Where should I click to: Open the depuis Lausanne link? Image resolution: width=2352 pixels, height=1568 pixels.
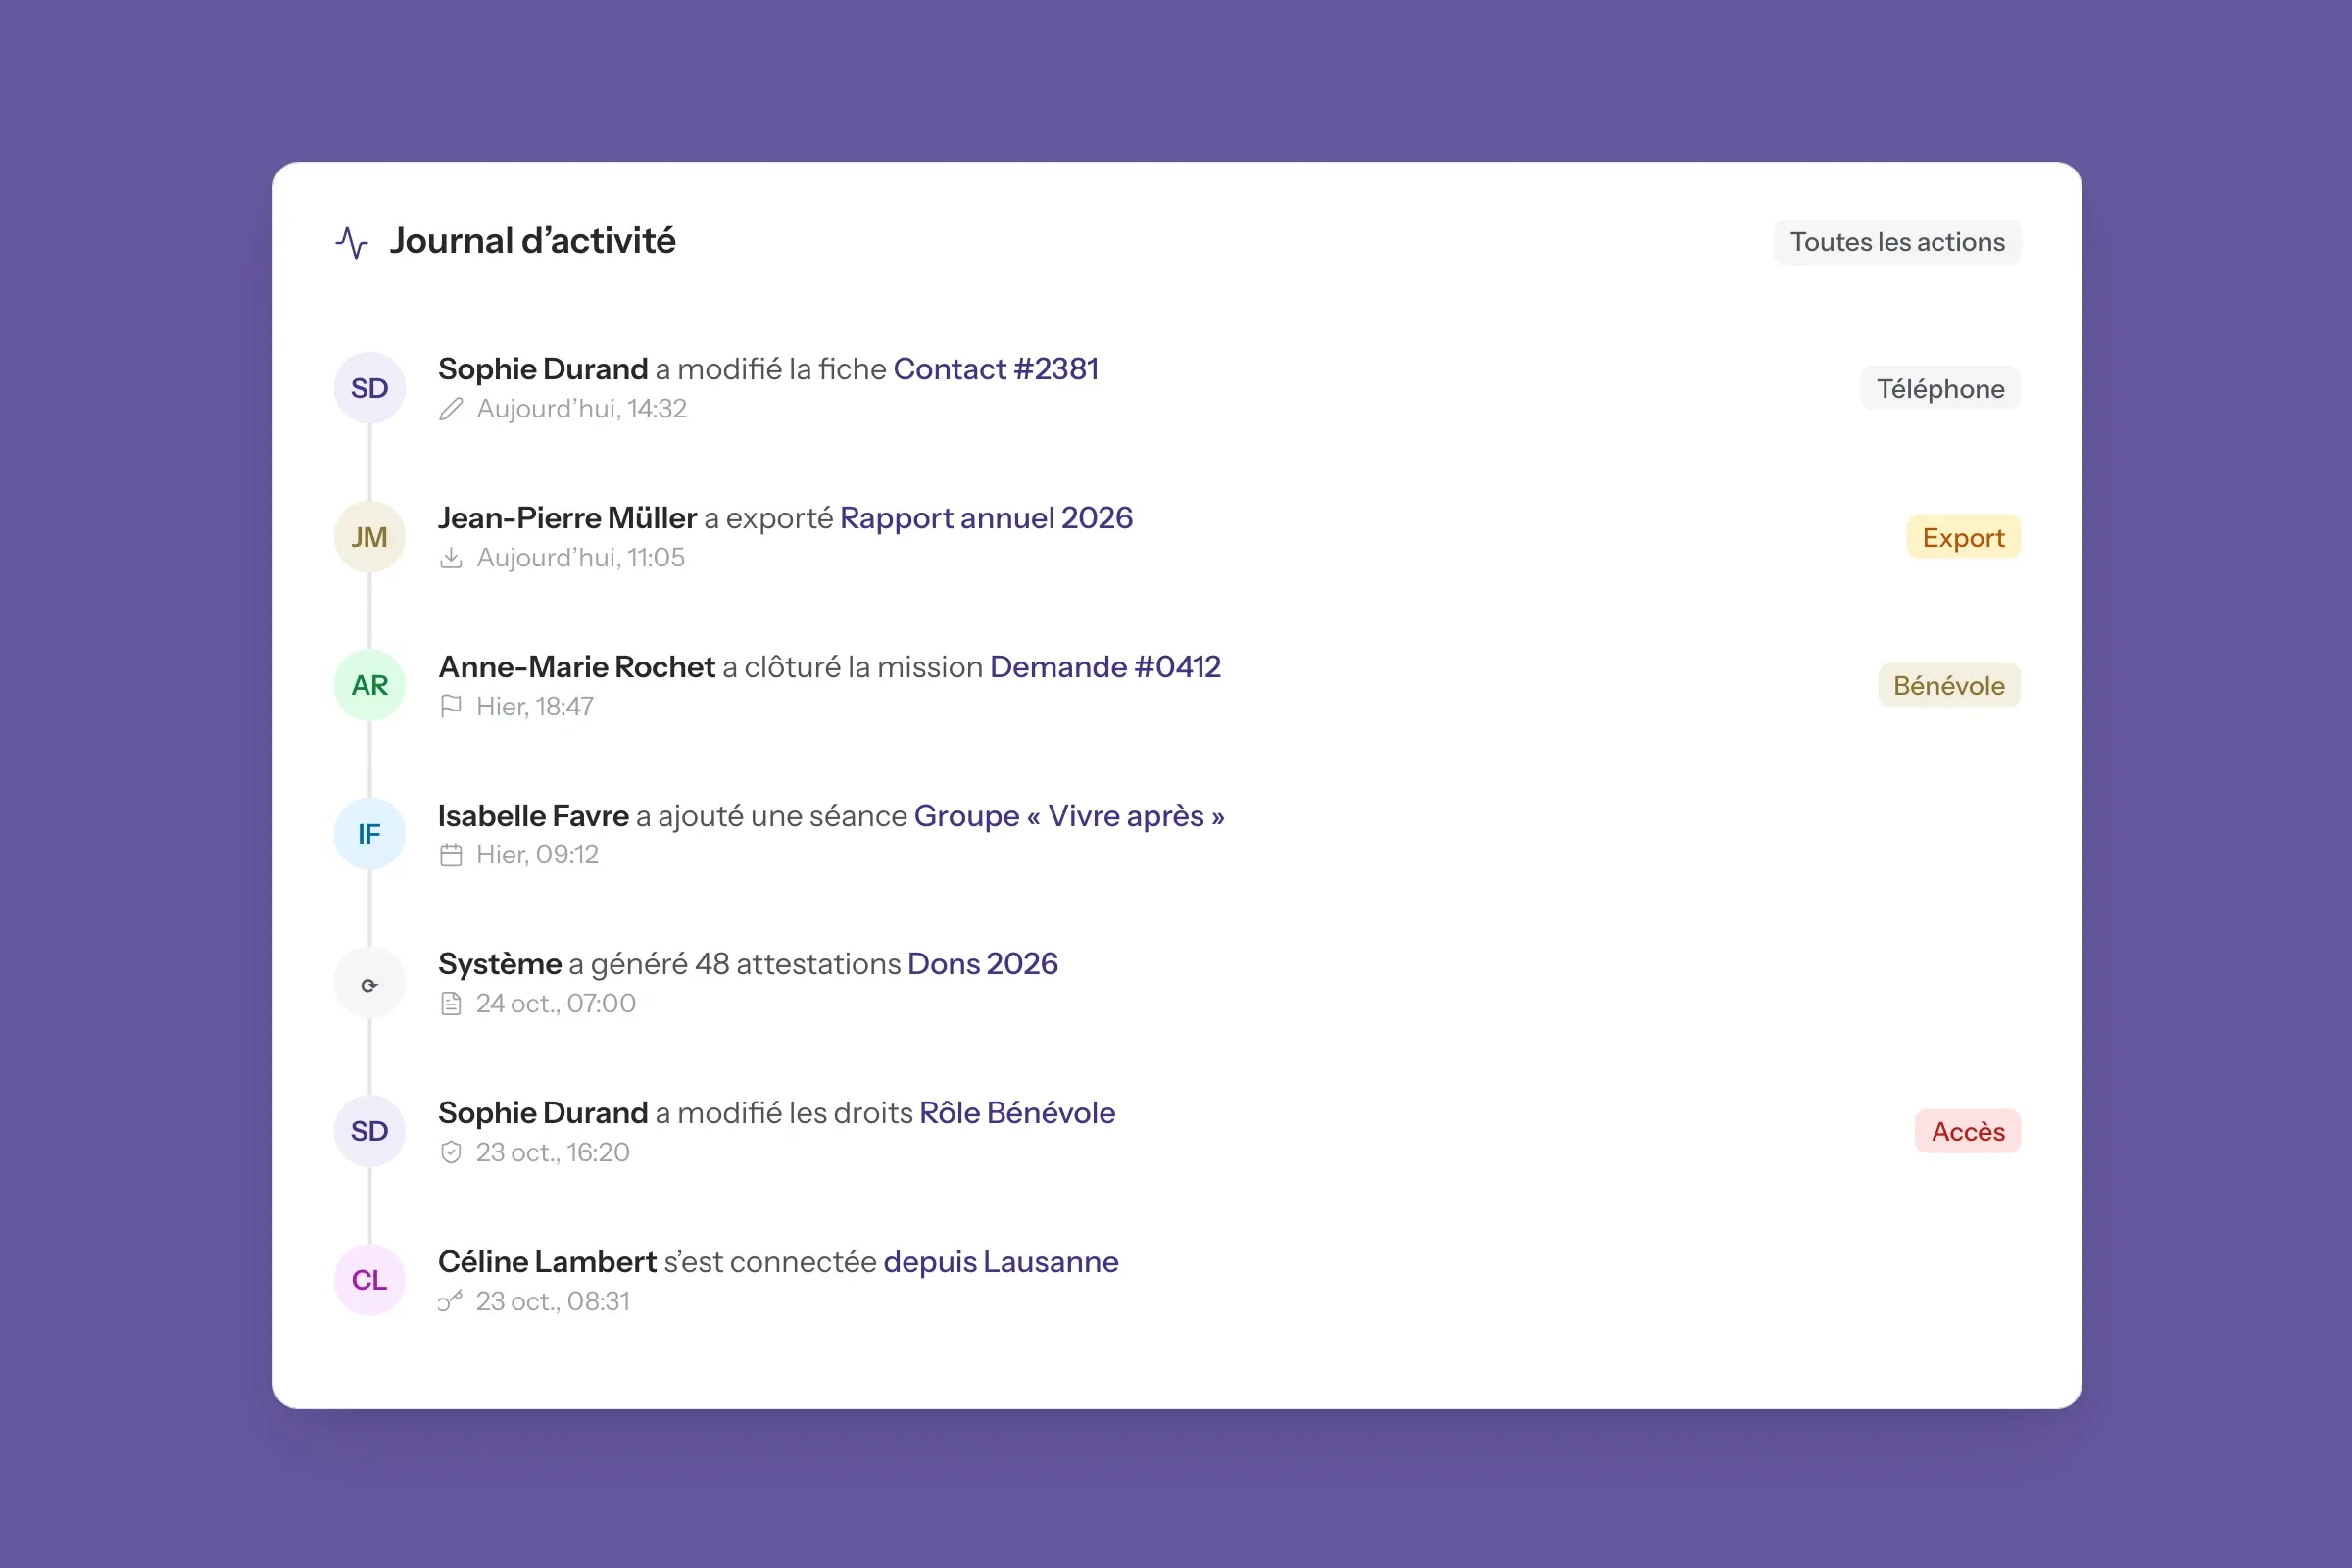pyautogui.click(x=1001, y=1262)
